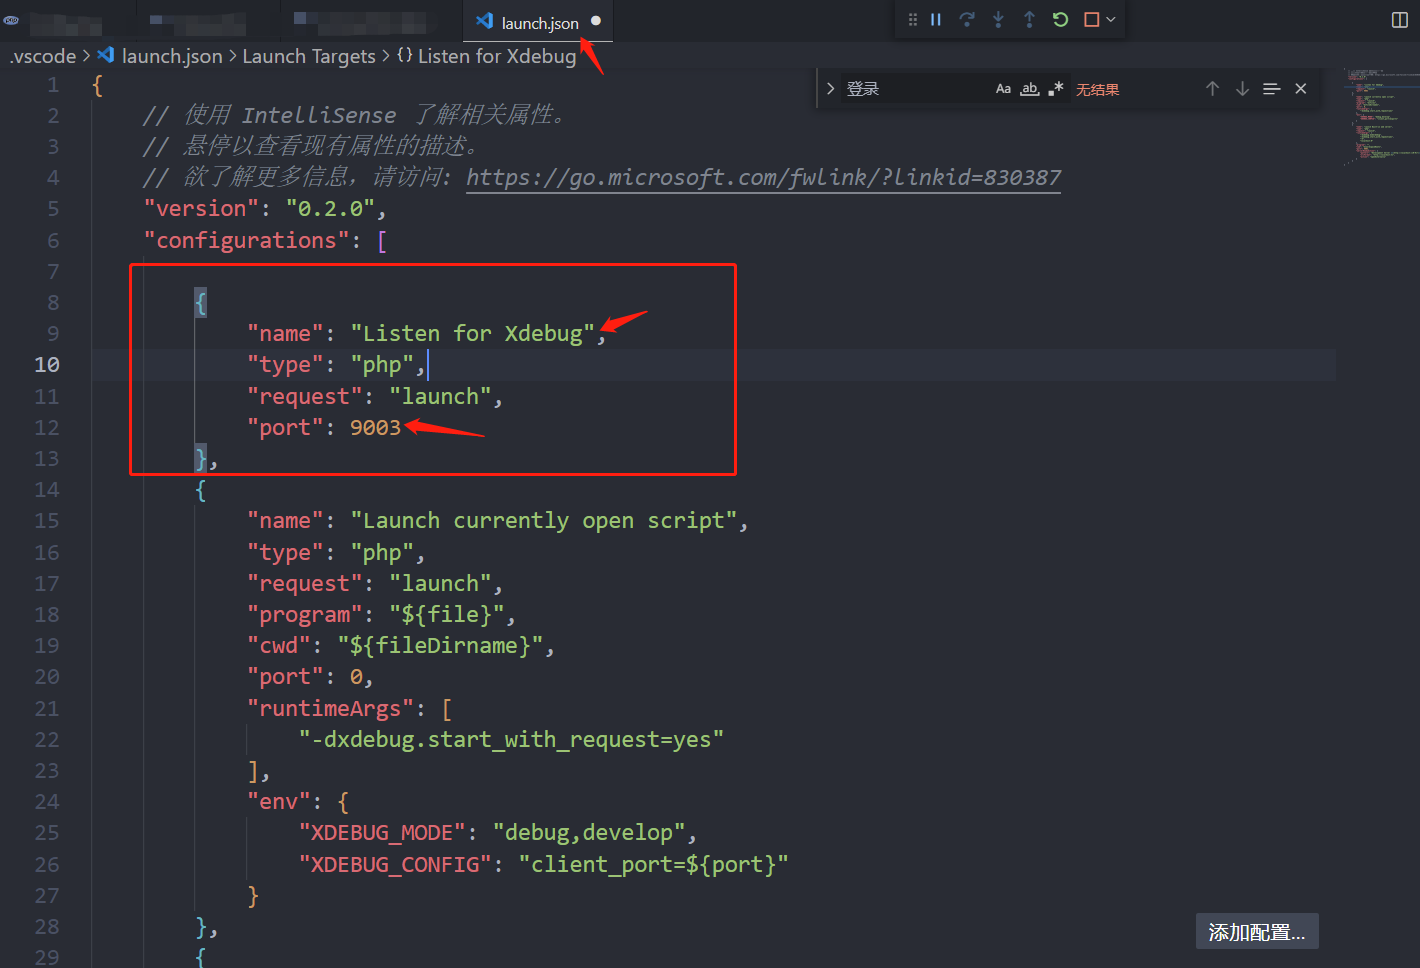This screenshot has width=1420, height=968.
Task: Expand the replace field in find widget
Action: [830, 89]
